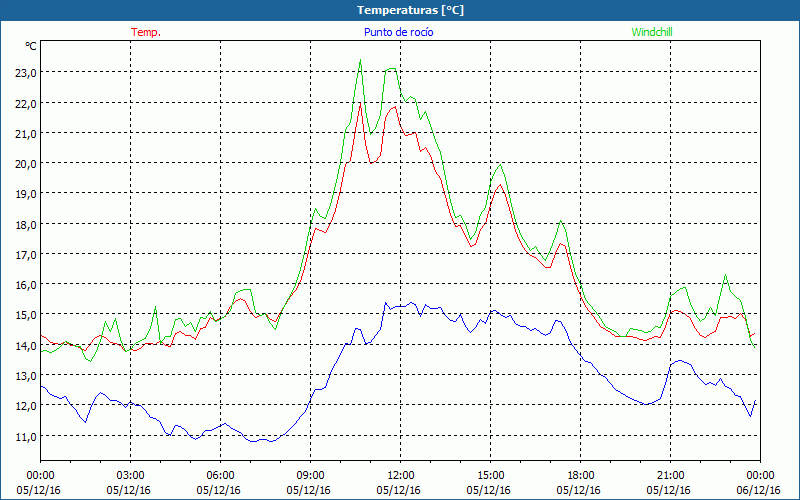
Task: Click the 11,0 y-axis value
Action: [x=26, y=436]
